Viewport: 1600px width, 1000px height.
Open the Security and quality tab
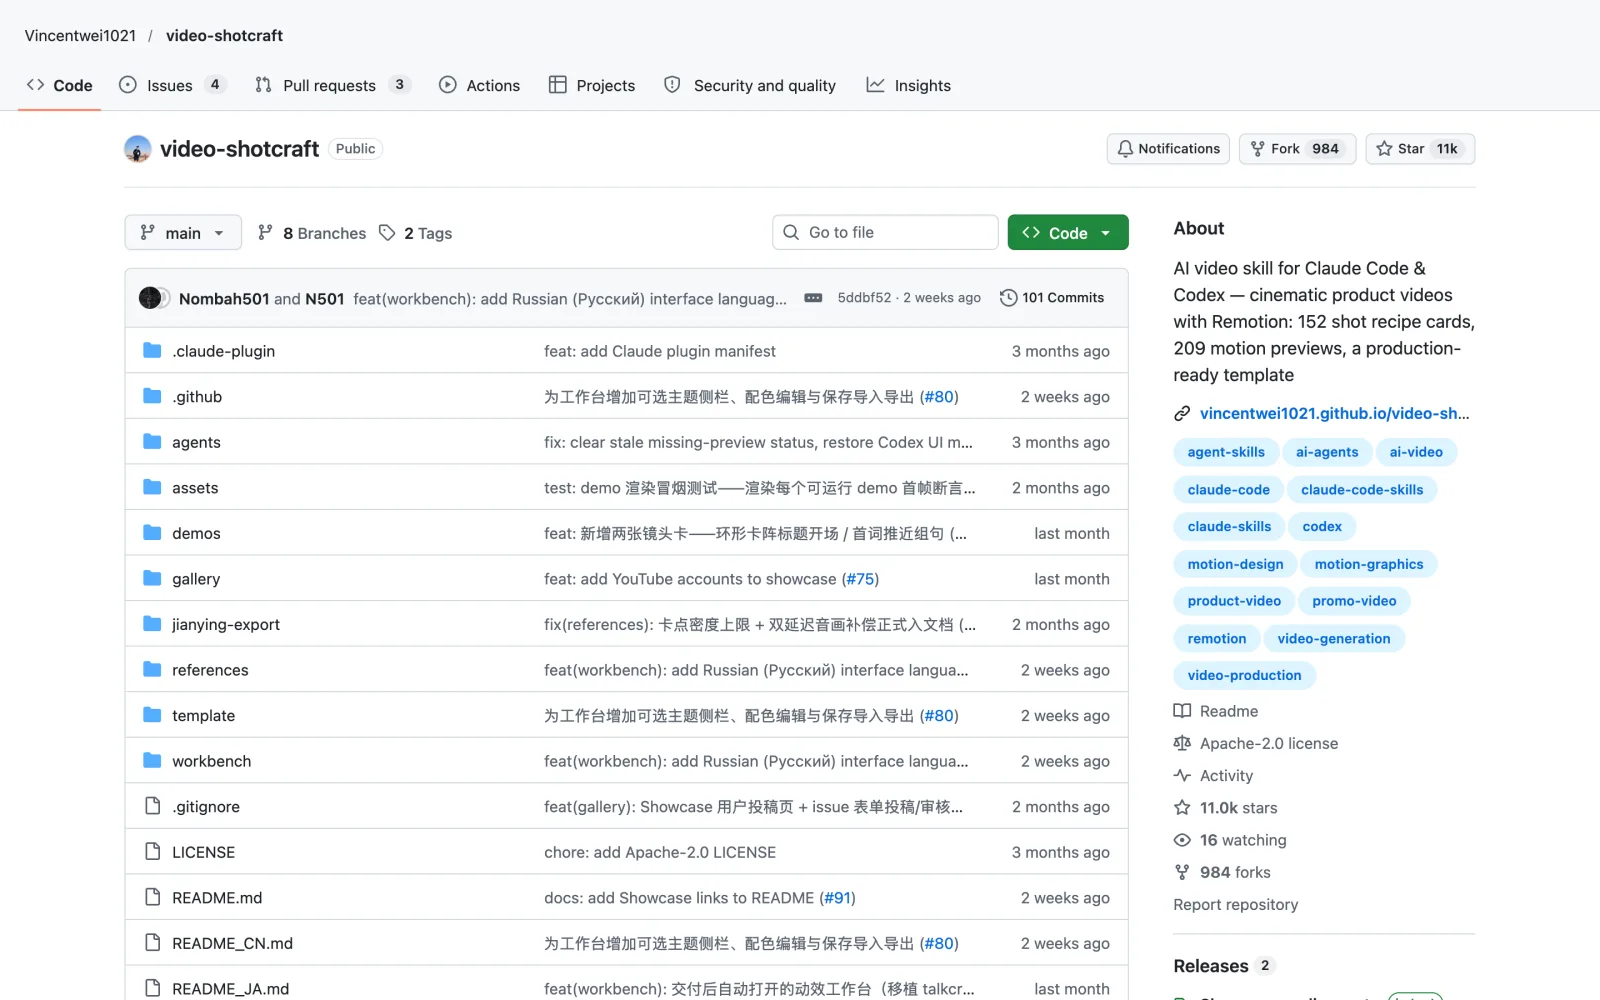coord(750,85)
